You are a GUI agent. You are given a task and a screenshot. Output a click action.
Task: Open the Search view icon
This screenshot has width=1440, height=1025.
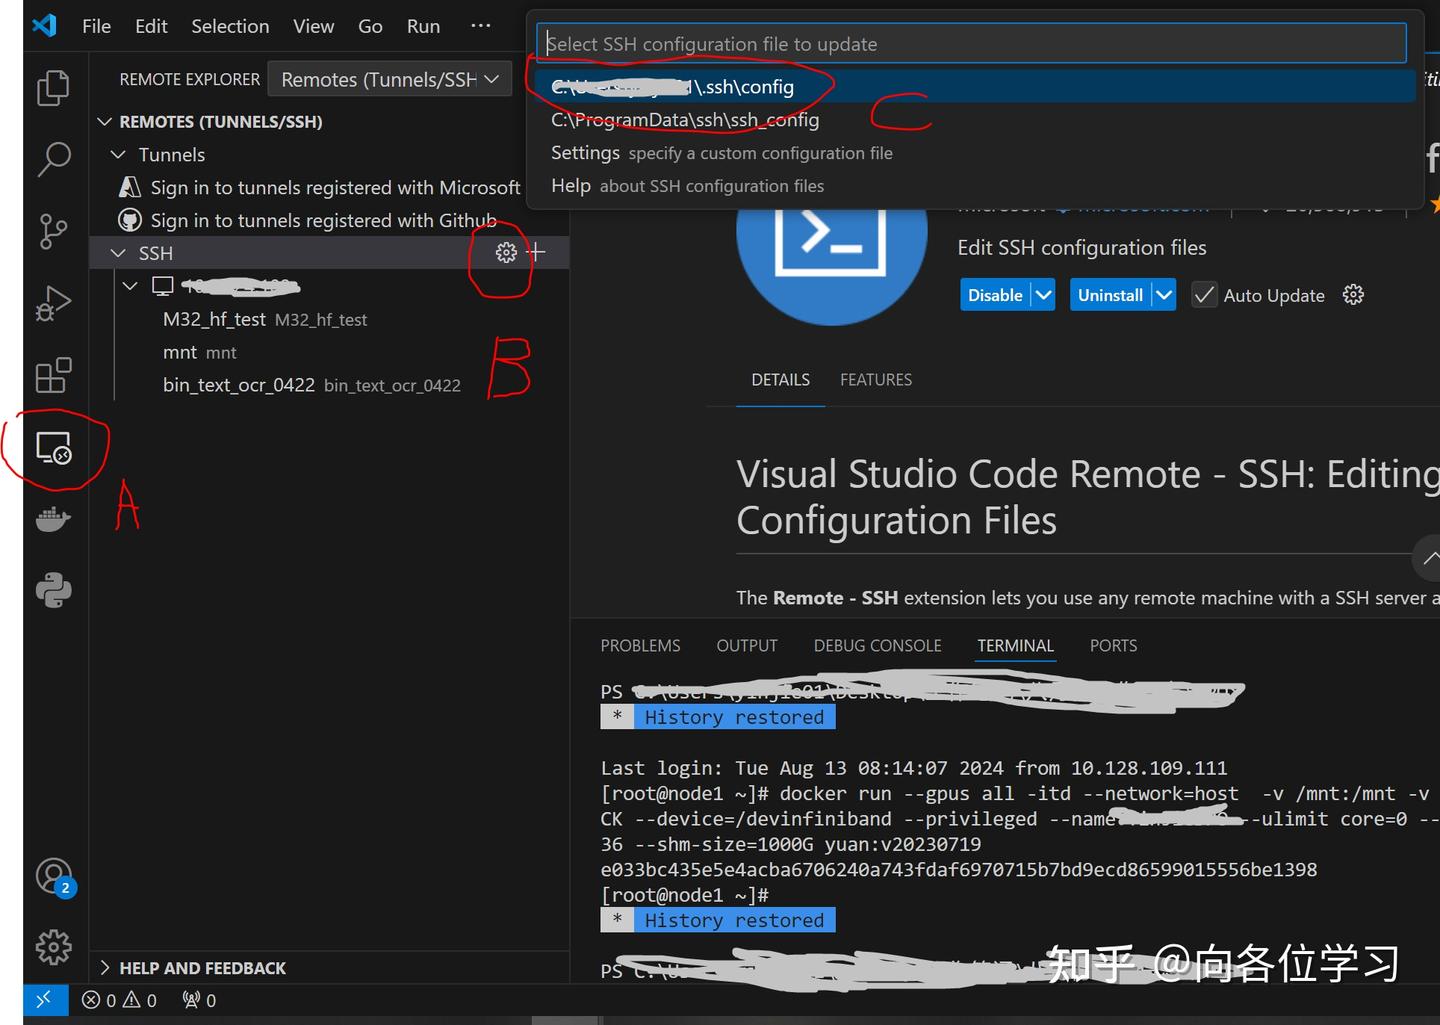click(x=53, y=159)
